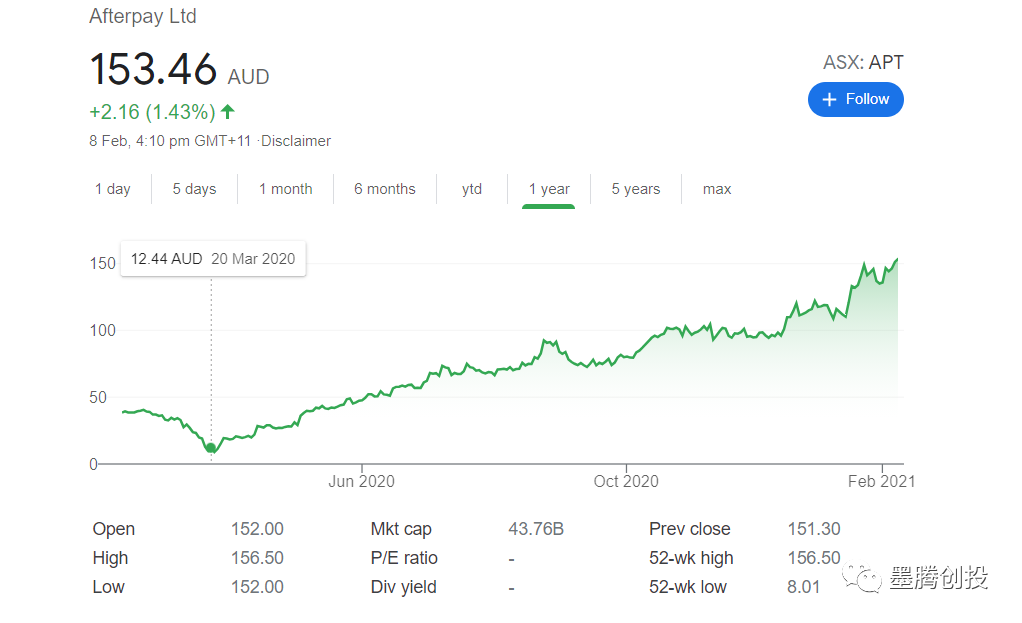Viewport: 1022px width, 623px height.
Task: Select the ytd range tab
Action: pos(472,189)
